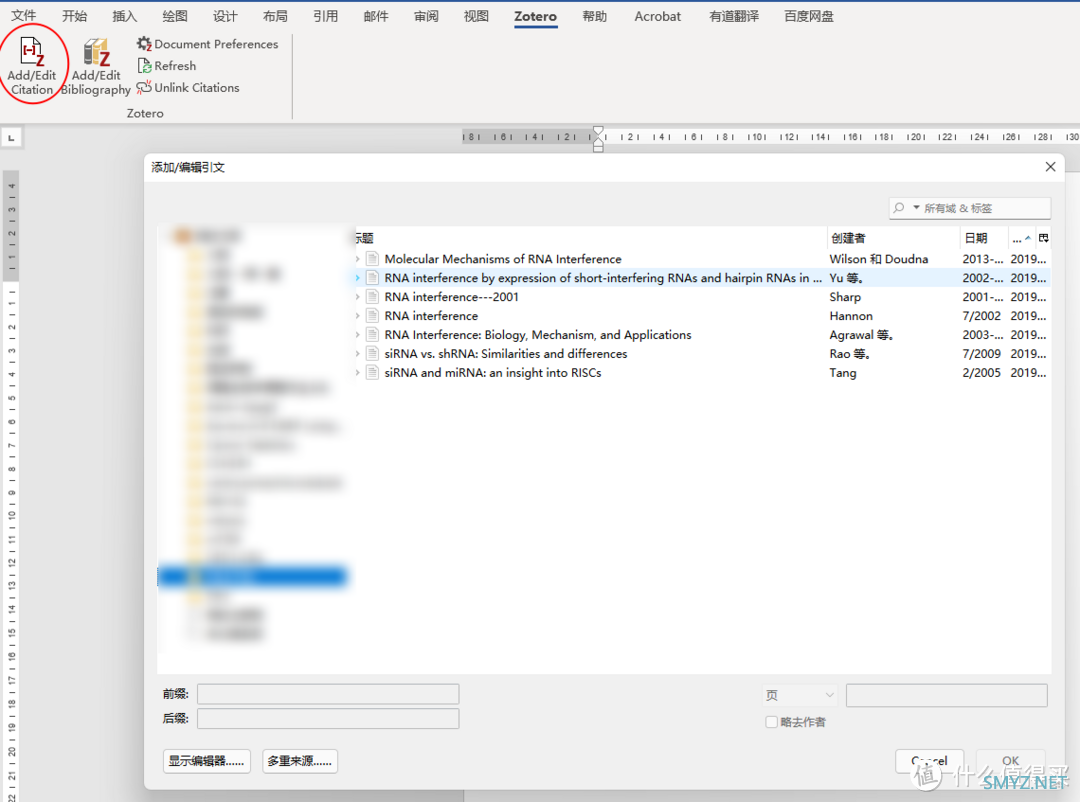Click document icon of Molecular Mechanisms row
1080x802 pixels.
372,259
